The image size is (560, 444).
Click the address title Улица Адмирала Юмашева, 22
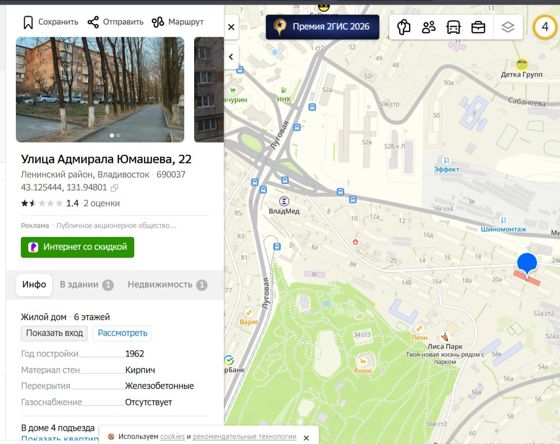[106, 159]
